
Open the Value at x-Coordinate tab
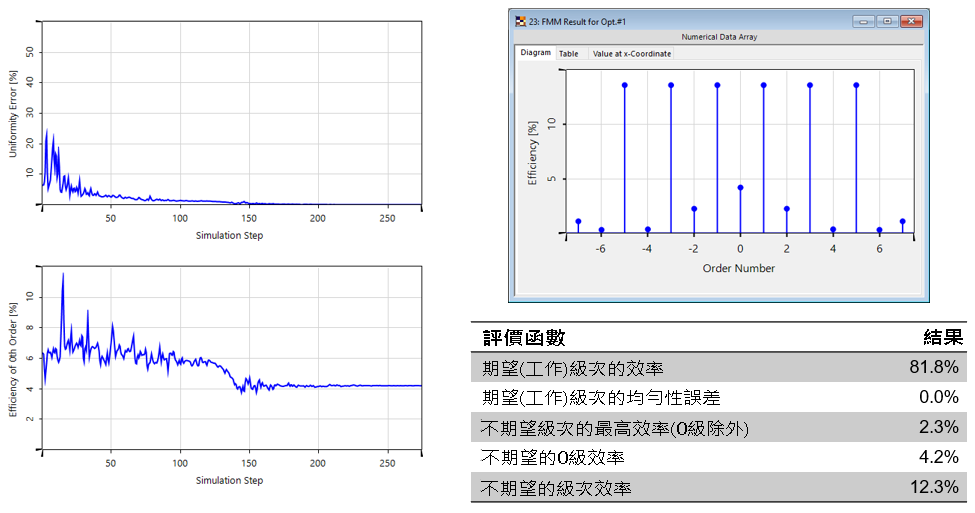632,53
